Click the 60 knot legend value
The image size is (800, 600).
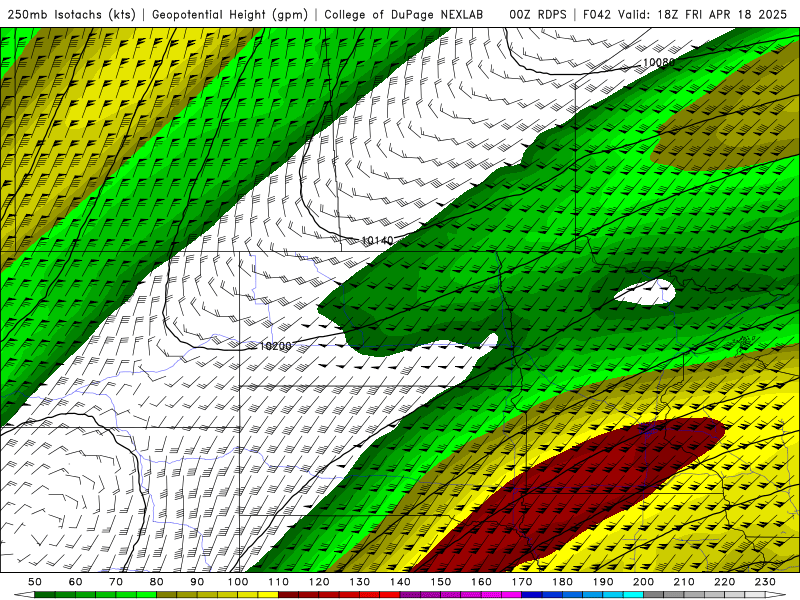(x=76, y=582)
